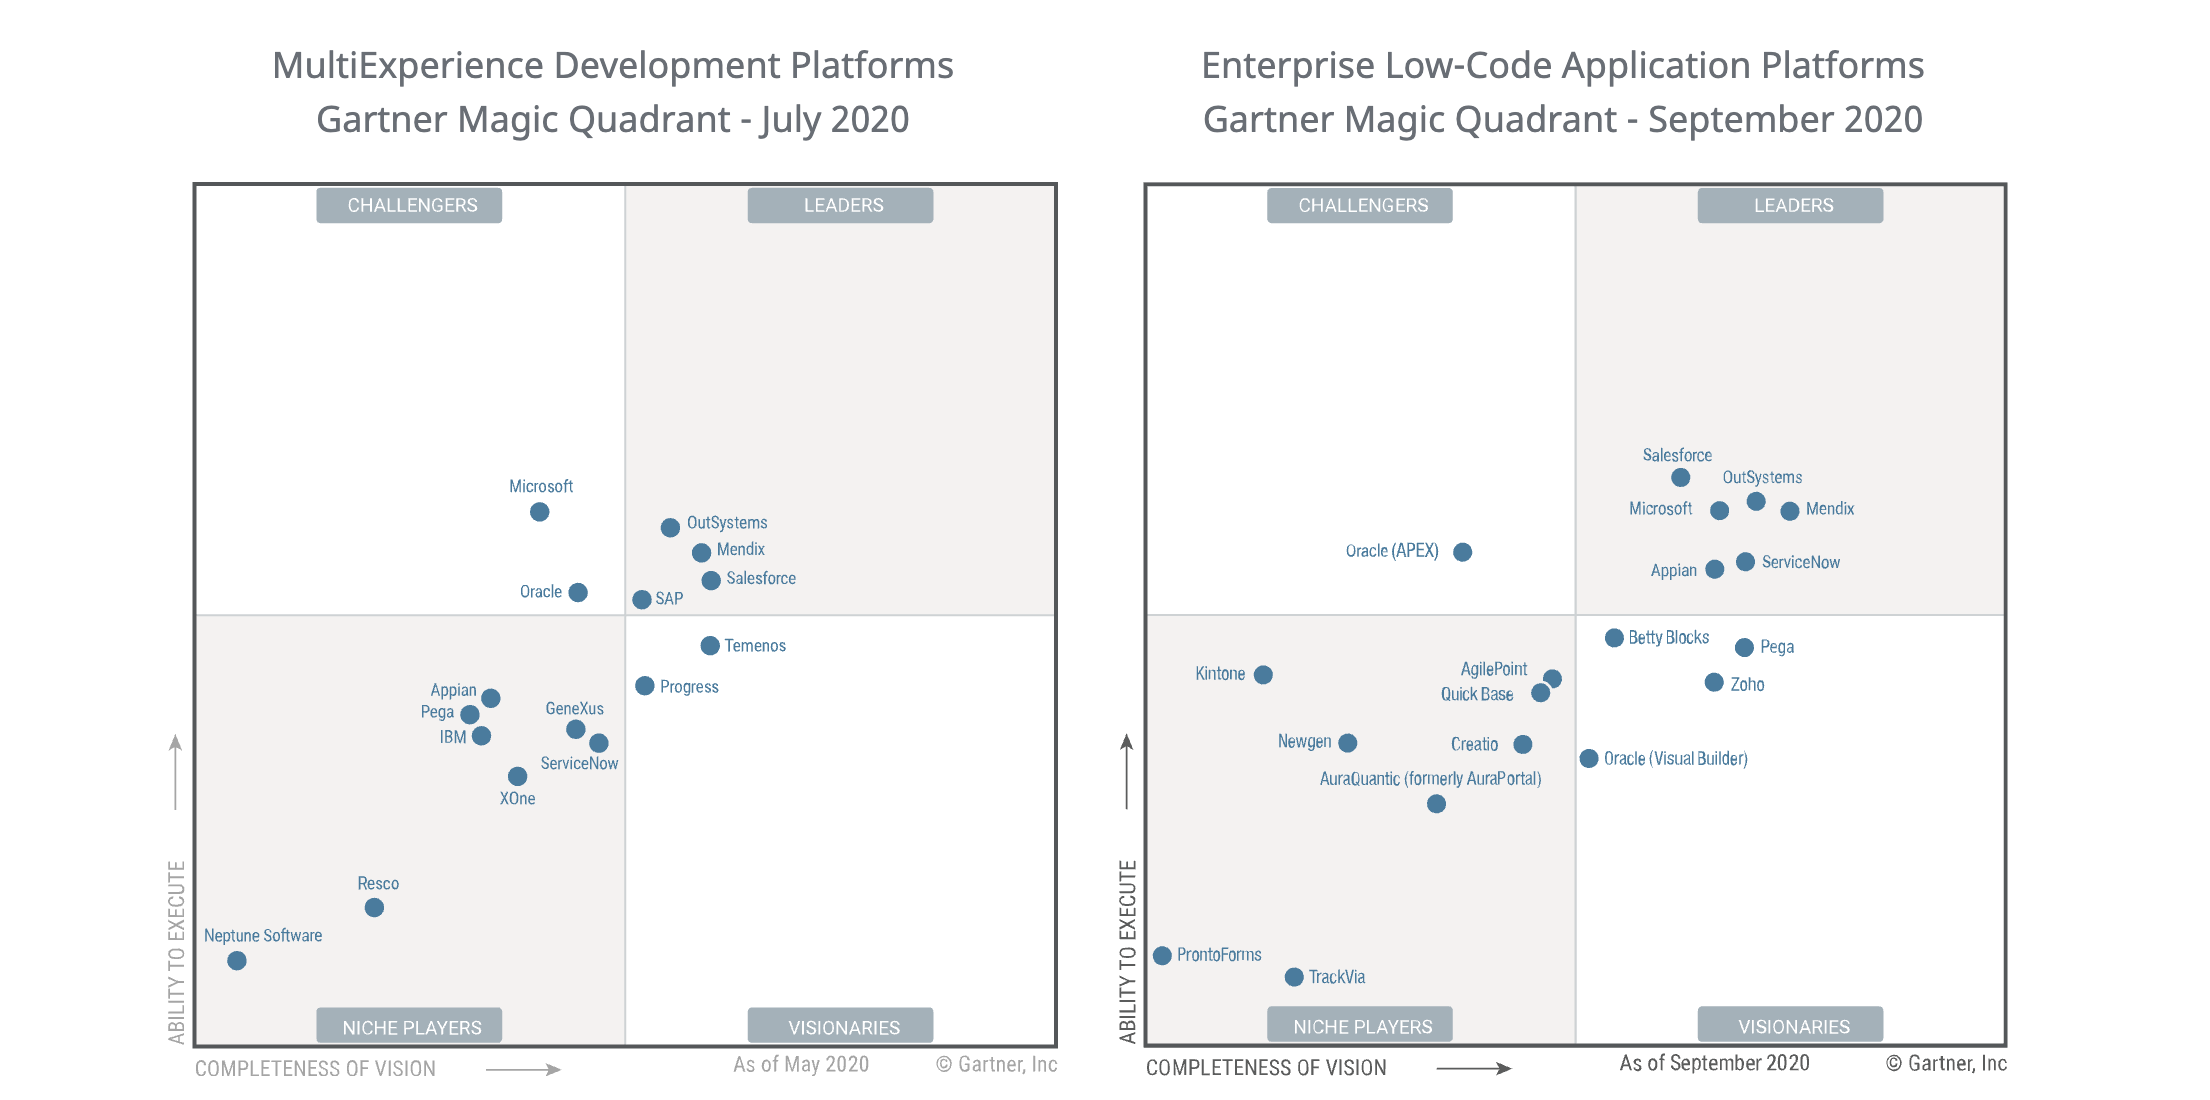Click the 'Pega' label in the right chart

(x=1777, y=647)
